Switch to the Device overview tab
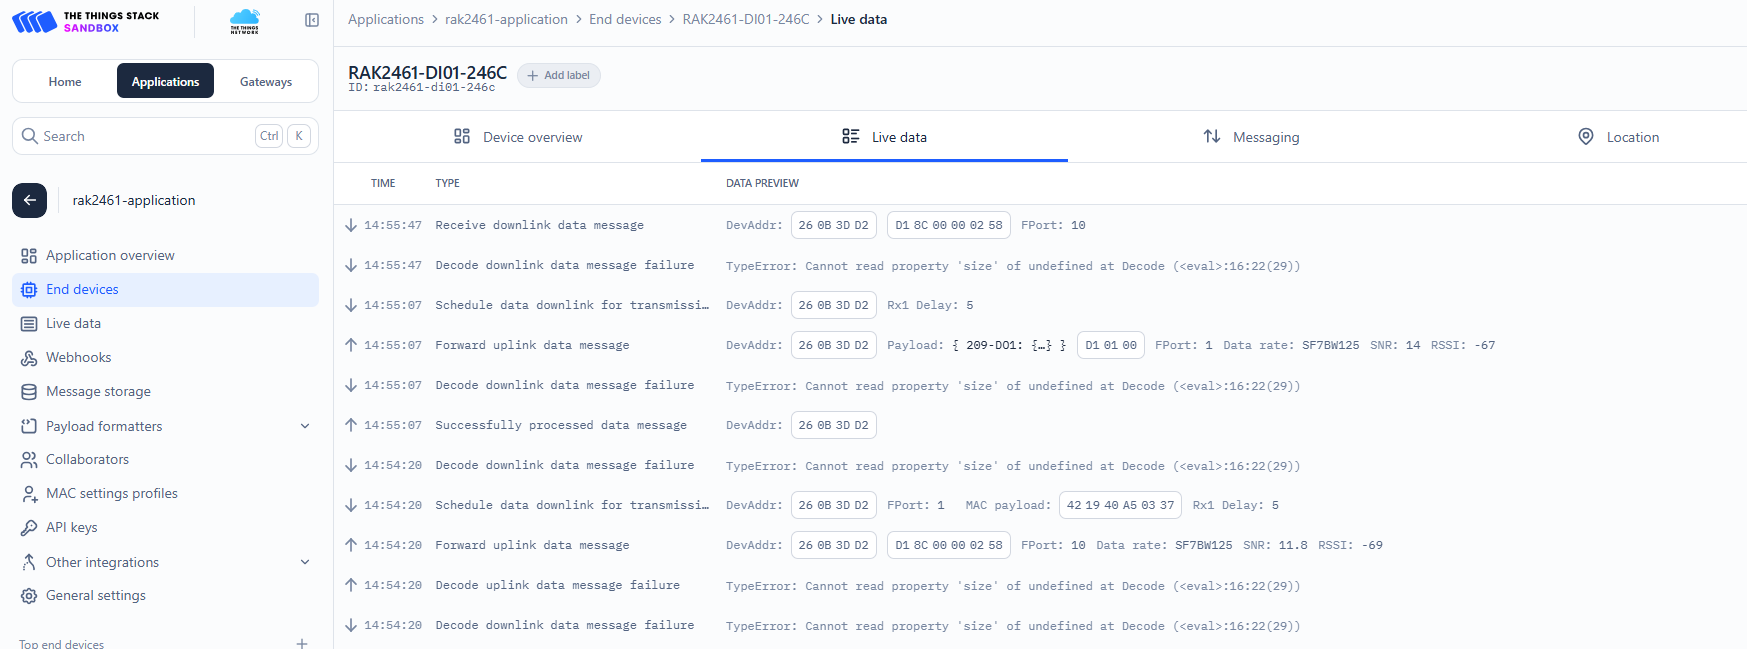Screen dimensions: 1747x649 pyautogui.click(x=518, y=137)
